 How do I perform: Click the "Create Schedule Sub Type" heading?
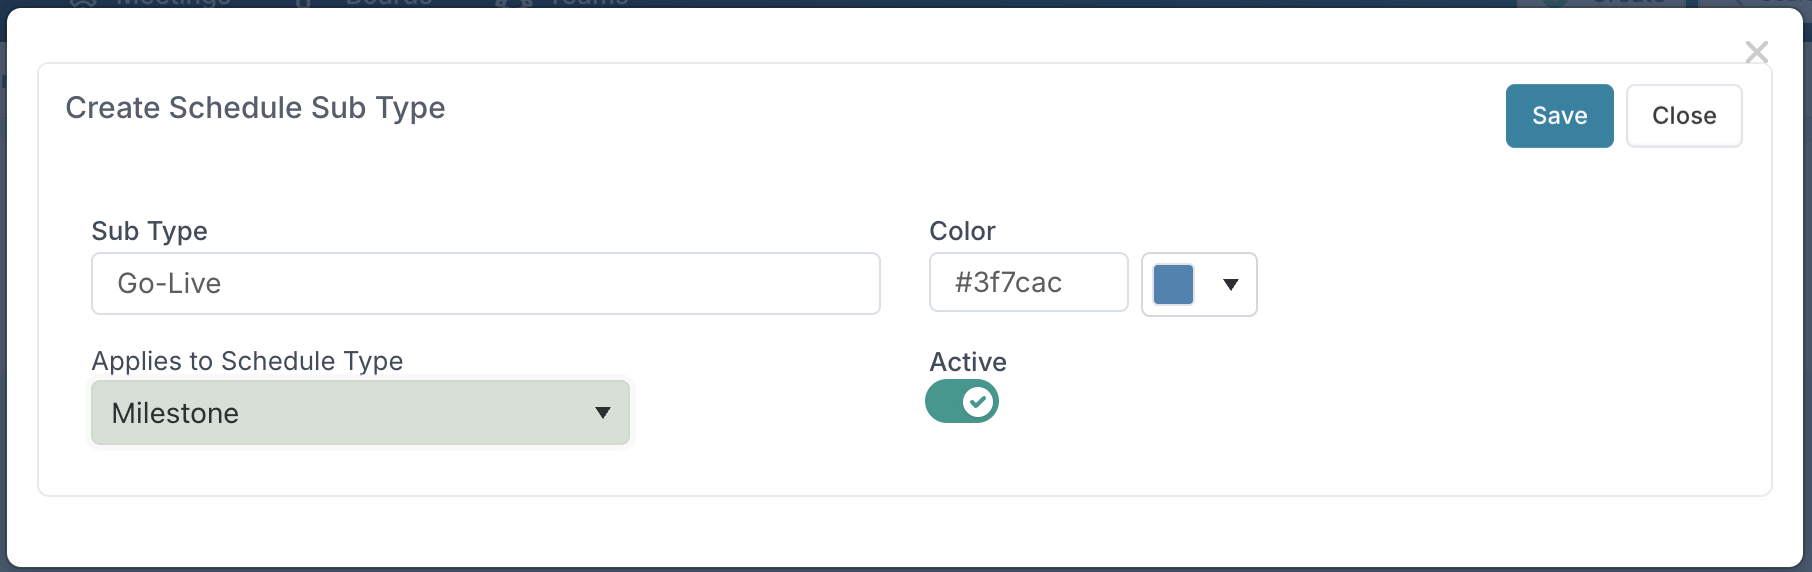pos(255,108)
